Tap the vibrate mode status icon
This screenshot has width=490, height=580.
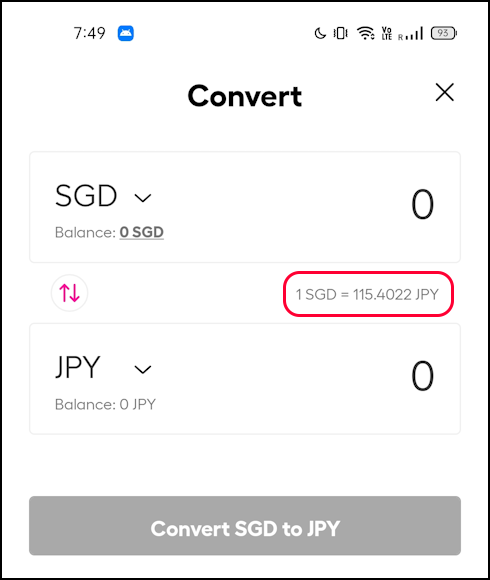[x=341, y=33]
